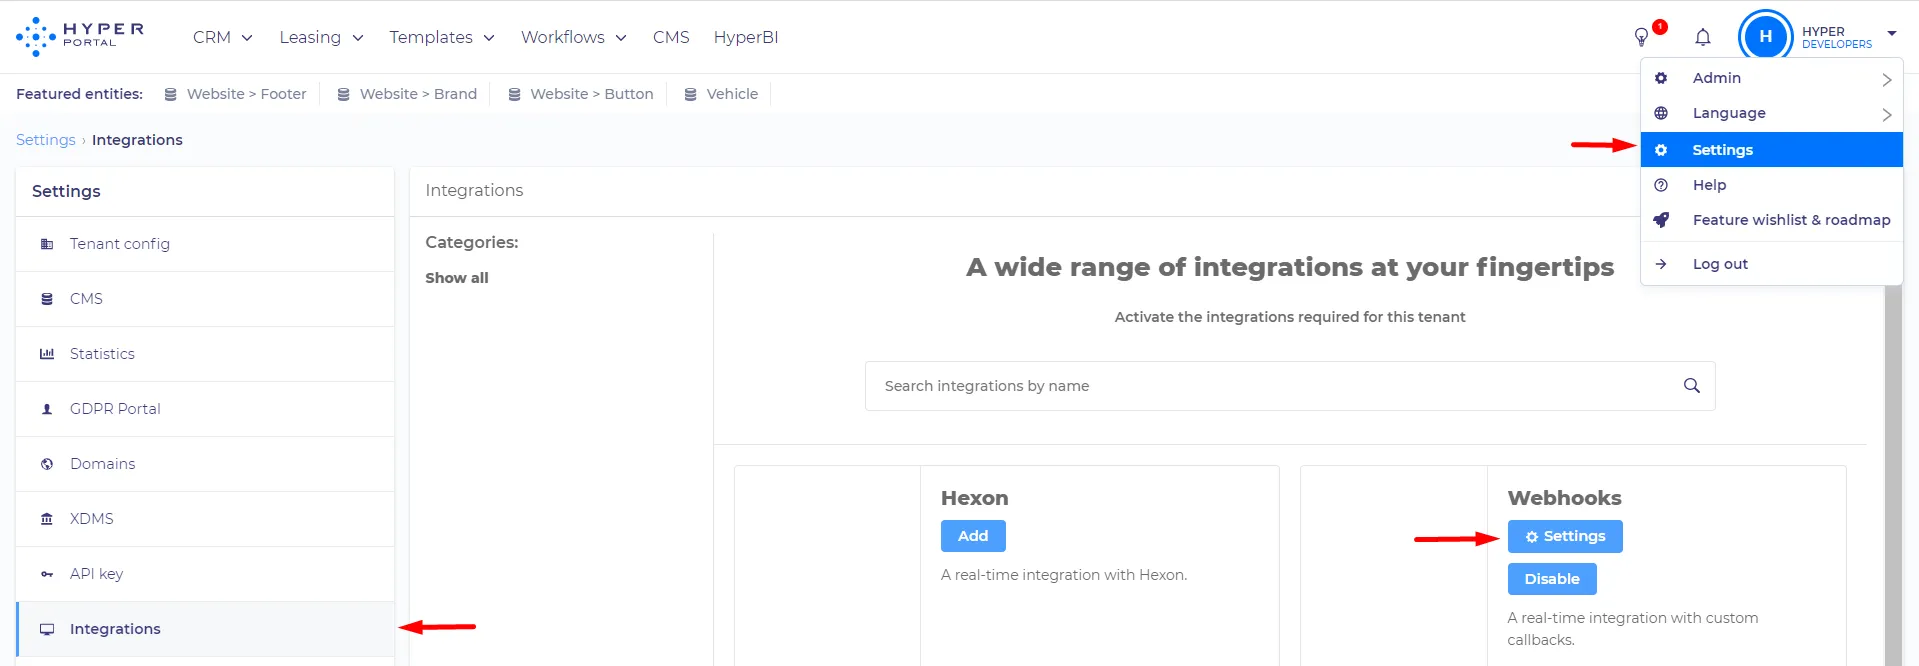Open Webhooks Settings button
The width and height of the screenshot is (1919, 666).
[x=1565, y=536]
